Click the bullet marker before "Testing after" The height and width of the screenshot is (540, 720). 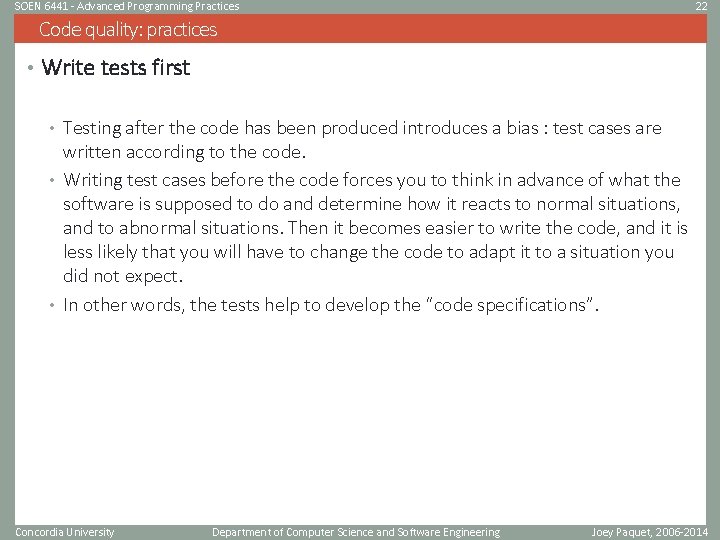[x=54, y=129]
